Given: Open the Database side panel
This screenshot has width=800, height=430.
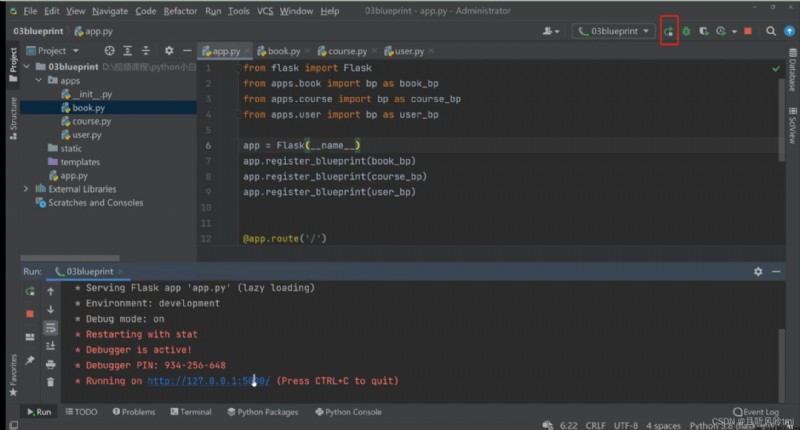Looking at the screenshot, I should [792, 70].
